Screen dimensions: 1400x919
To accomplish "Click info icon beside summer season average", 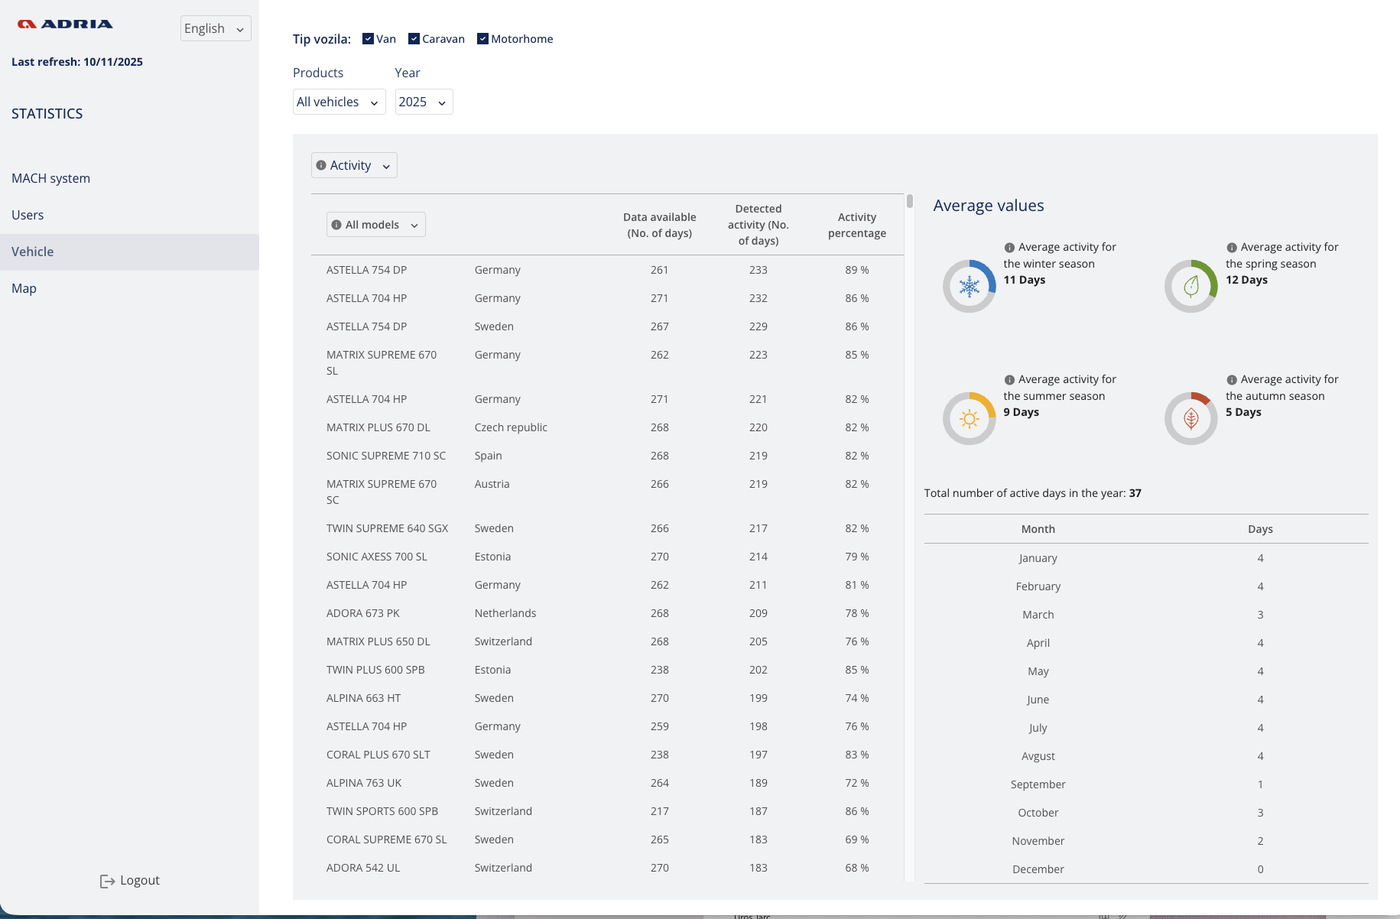I will (1009, 380).
